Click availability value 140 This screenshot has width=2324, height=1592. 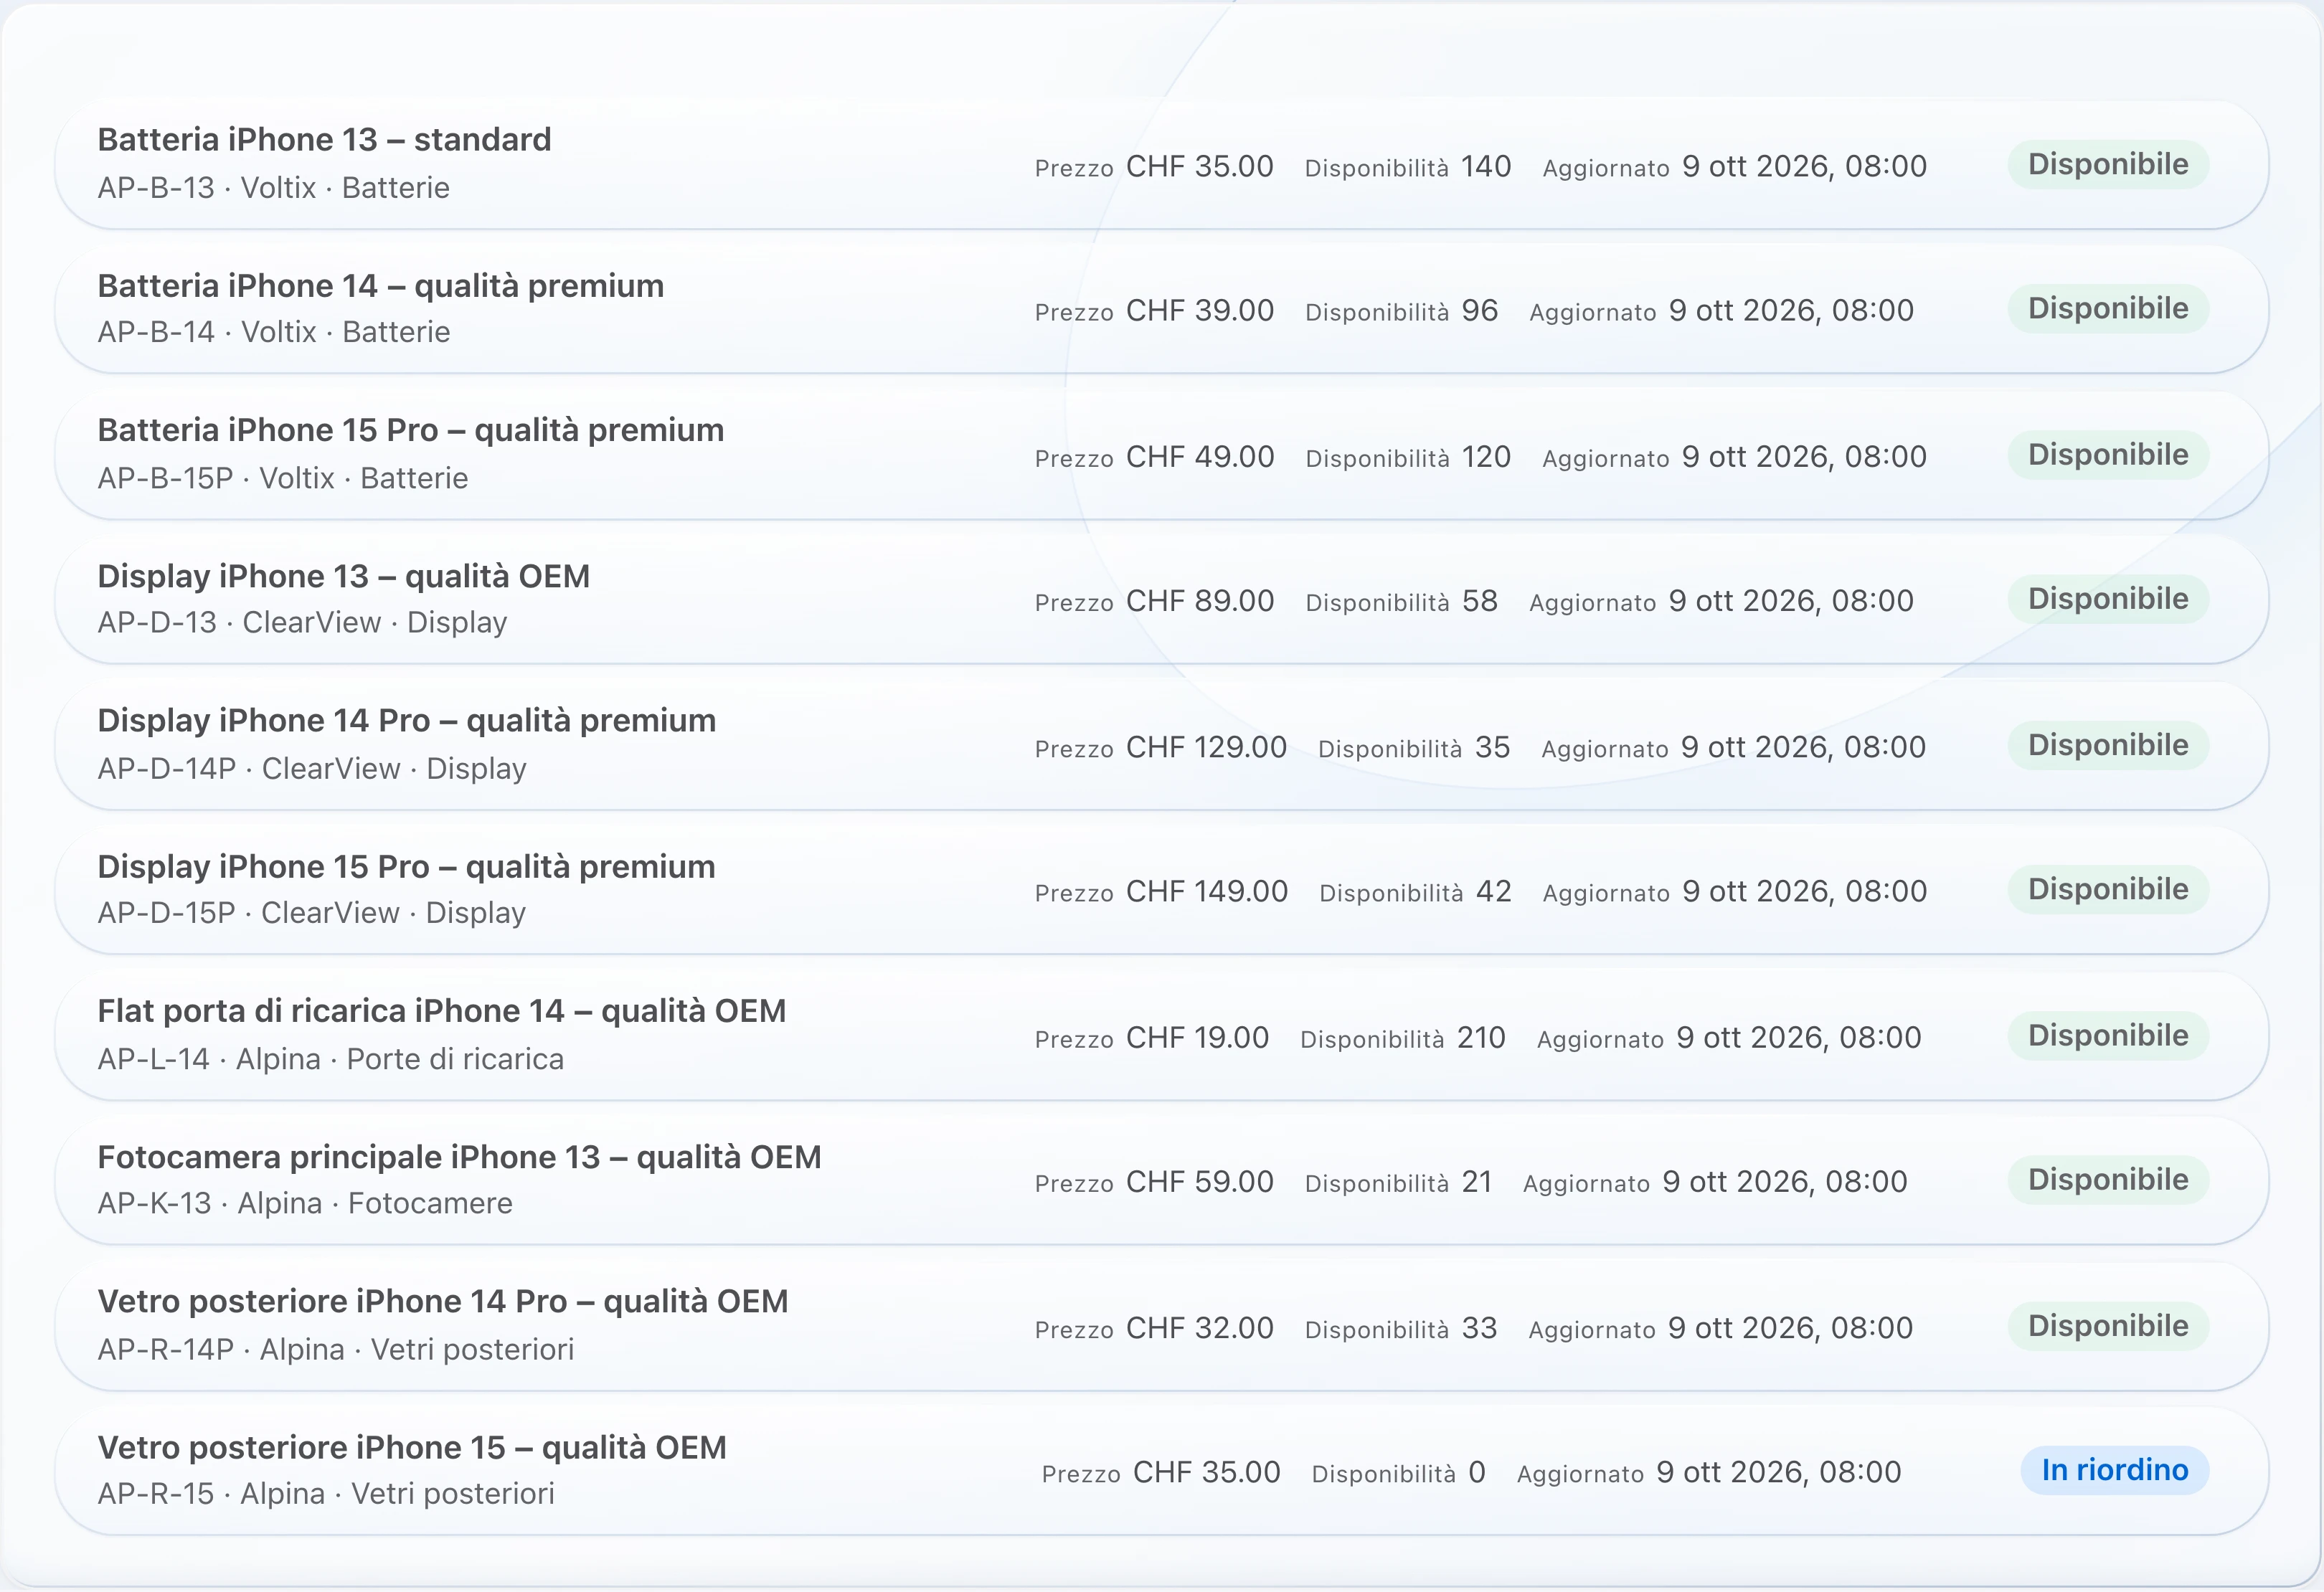point(1486,166)
